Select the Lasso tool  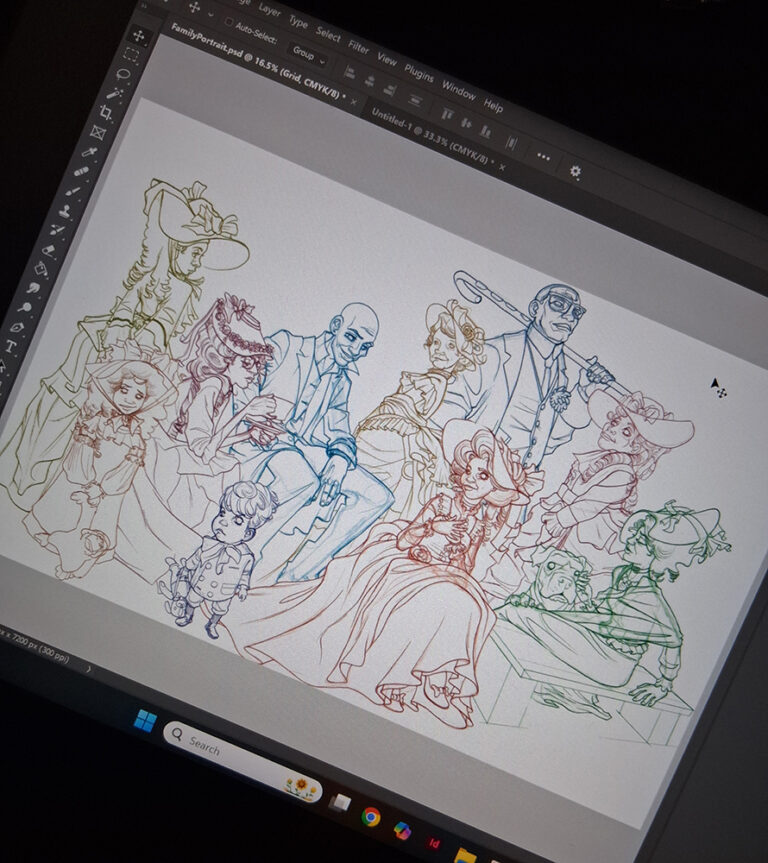(120, 73)
